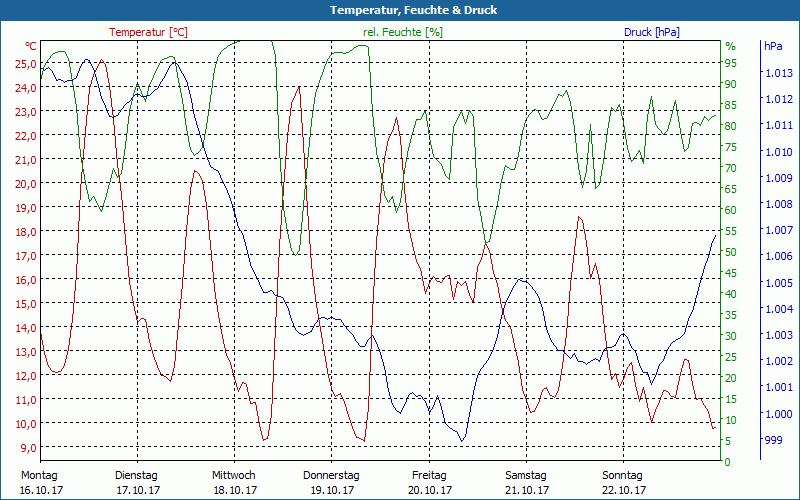Click the 9,0 temperature axis tick

coord(27,447)
